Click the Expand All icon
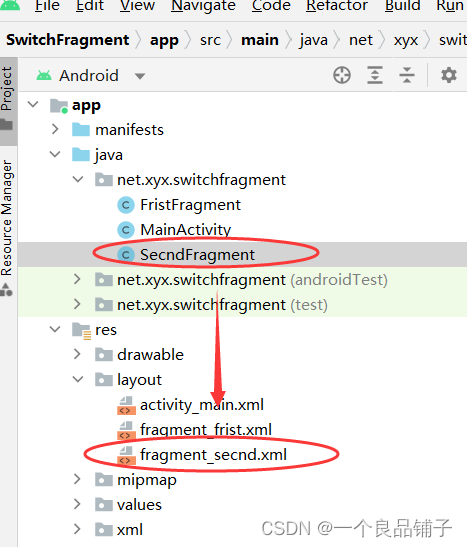 375,75
